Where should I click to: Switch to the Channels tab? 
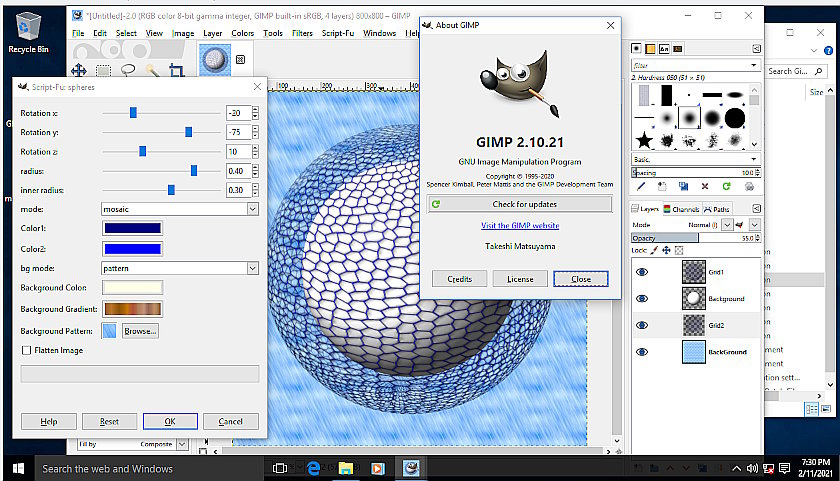[680, 209]
